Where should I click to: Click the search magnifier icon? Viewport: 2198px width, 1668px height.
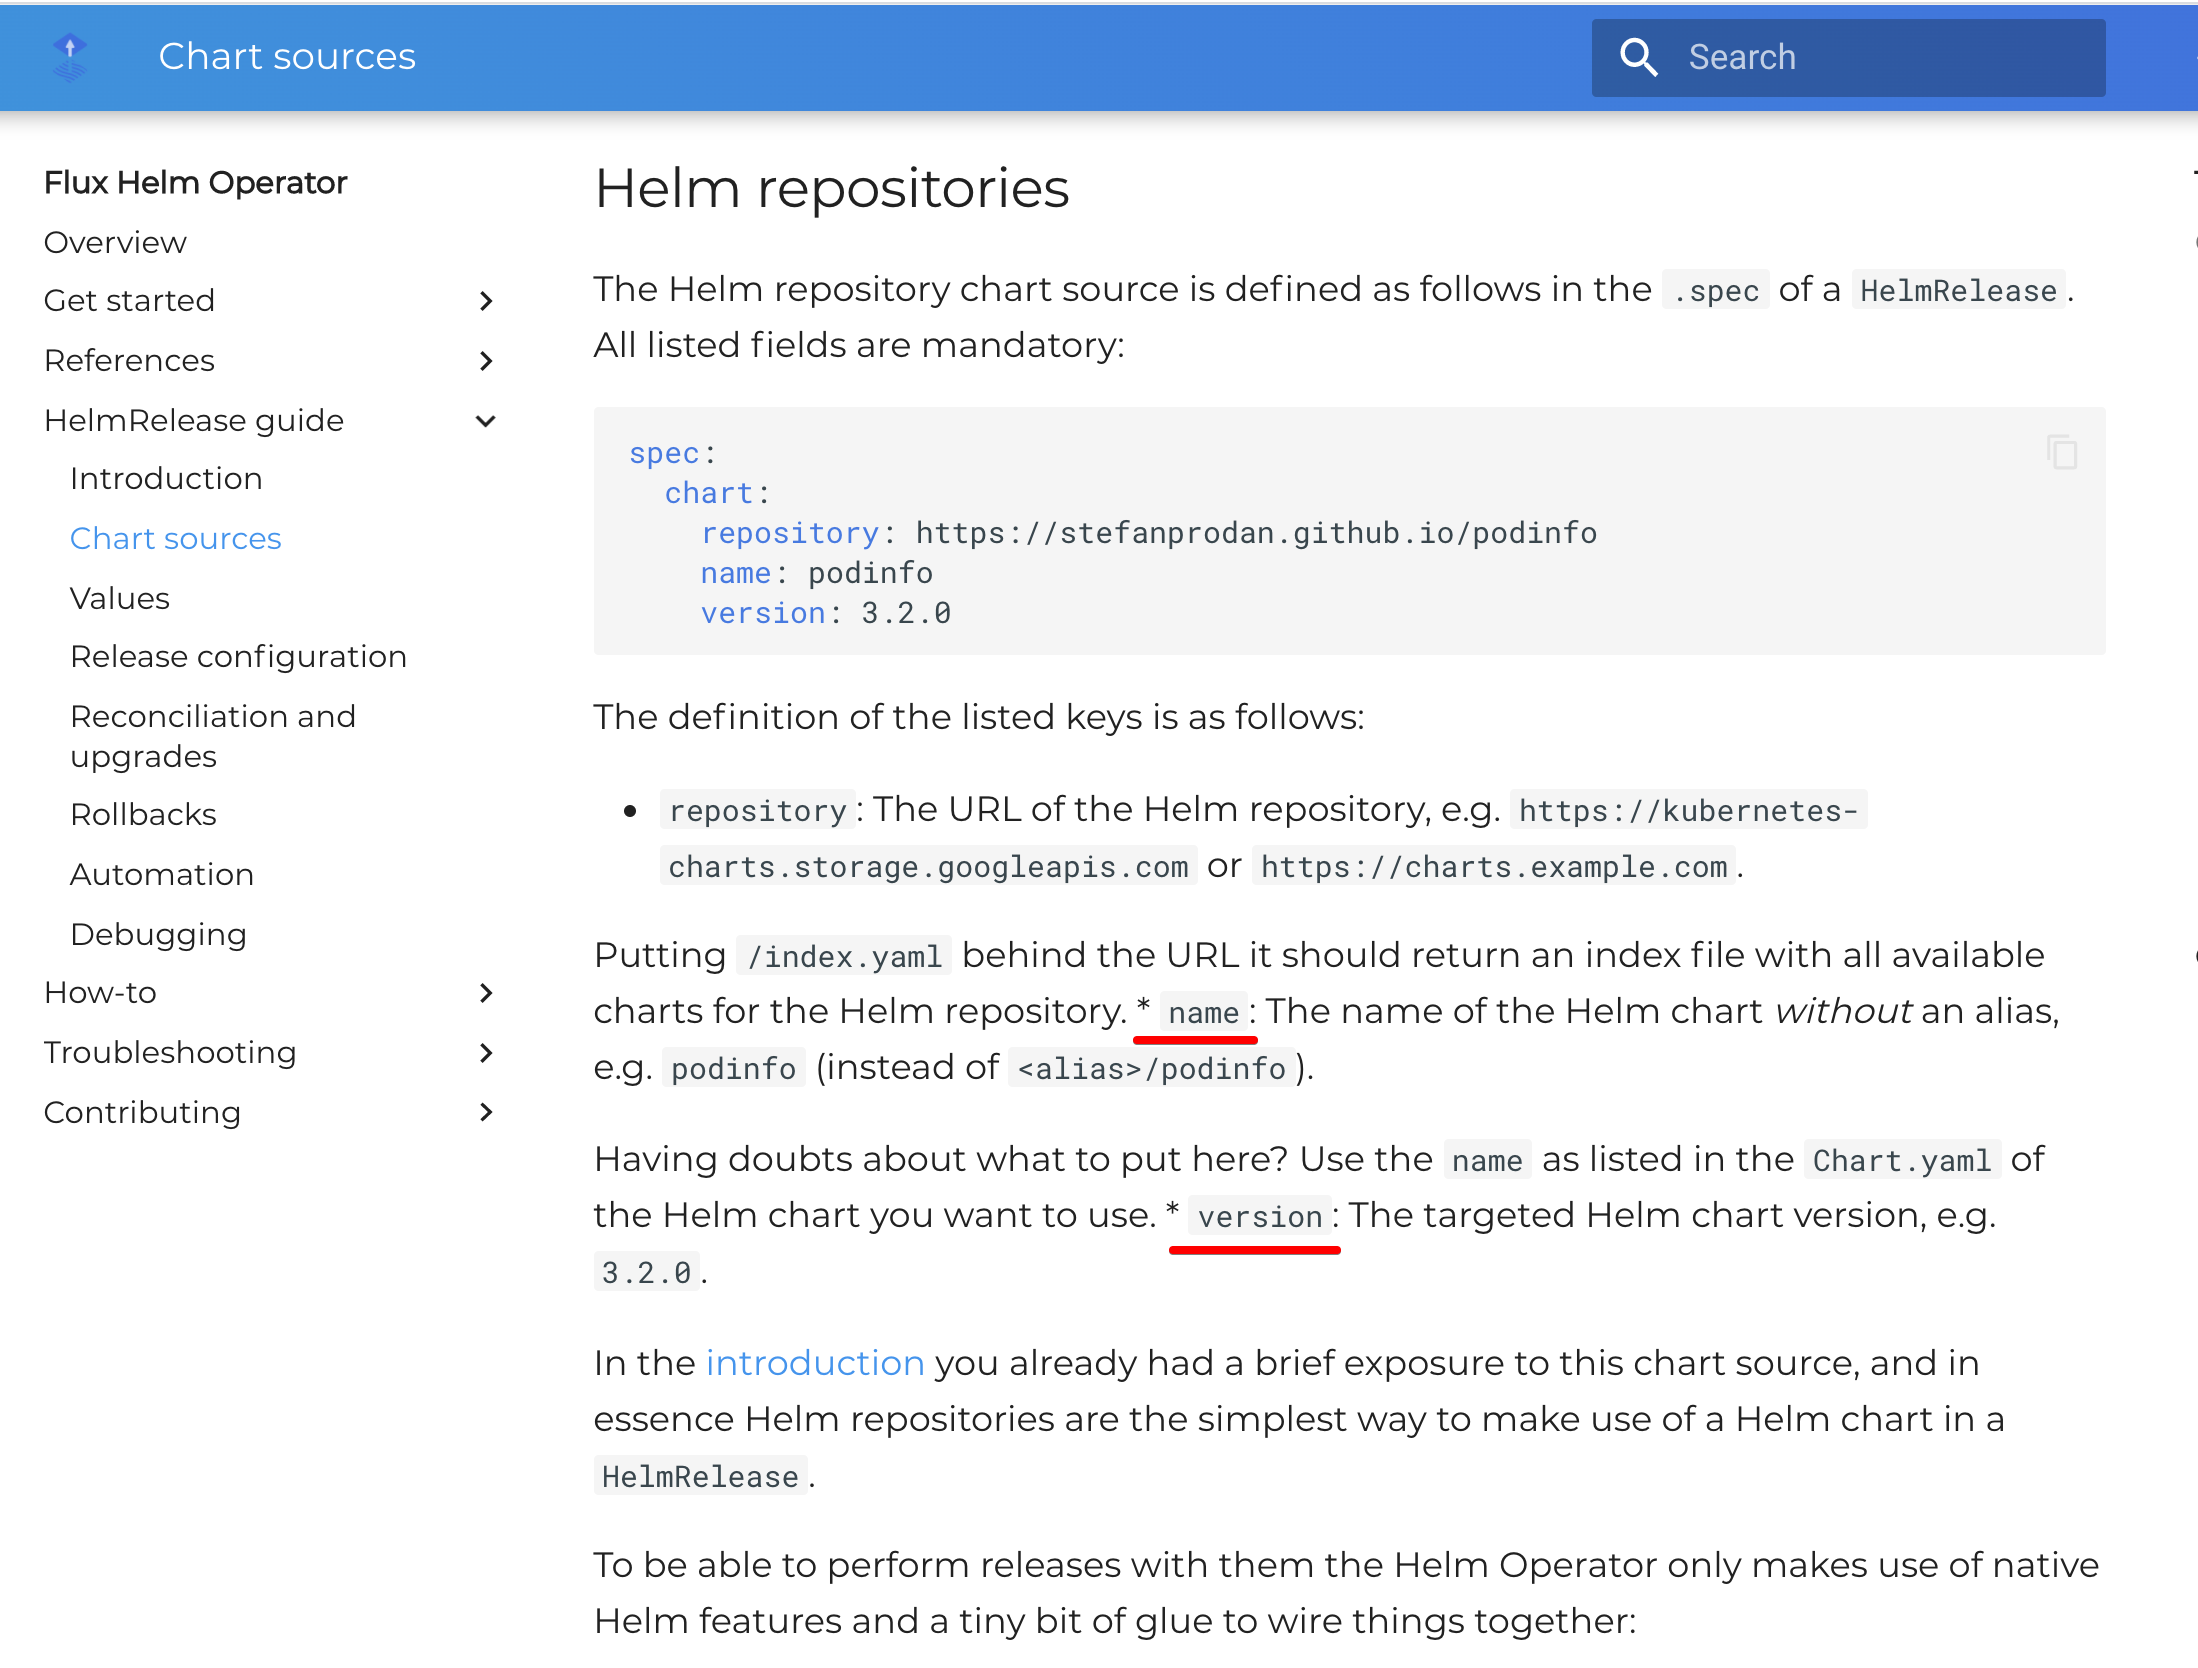tap(1638, 57)
